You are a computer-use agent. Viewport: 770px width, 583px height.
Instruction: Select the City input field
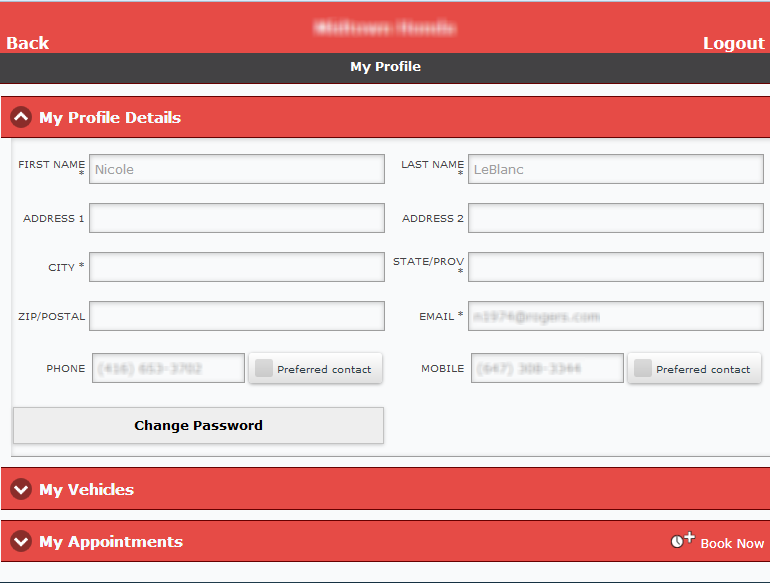point(236,267)
